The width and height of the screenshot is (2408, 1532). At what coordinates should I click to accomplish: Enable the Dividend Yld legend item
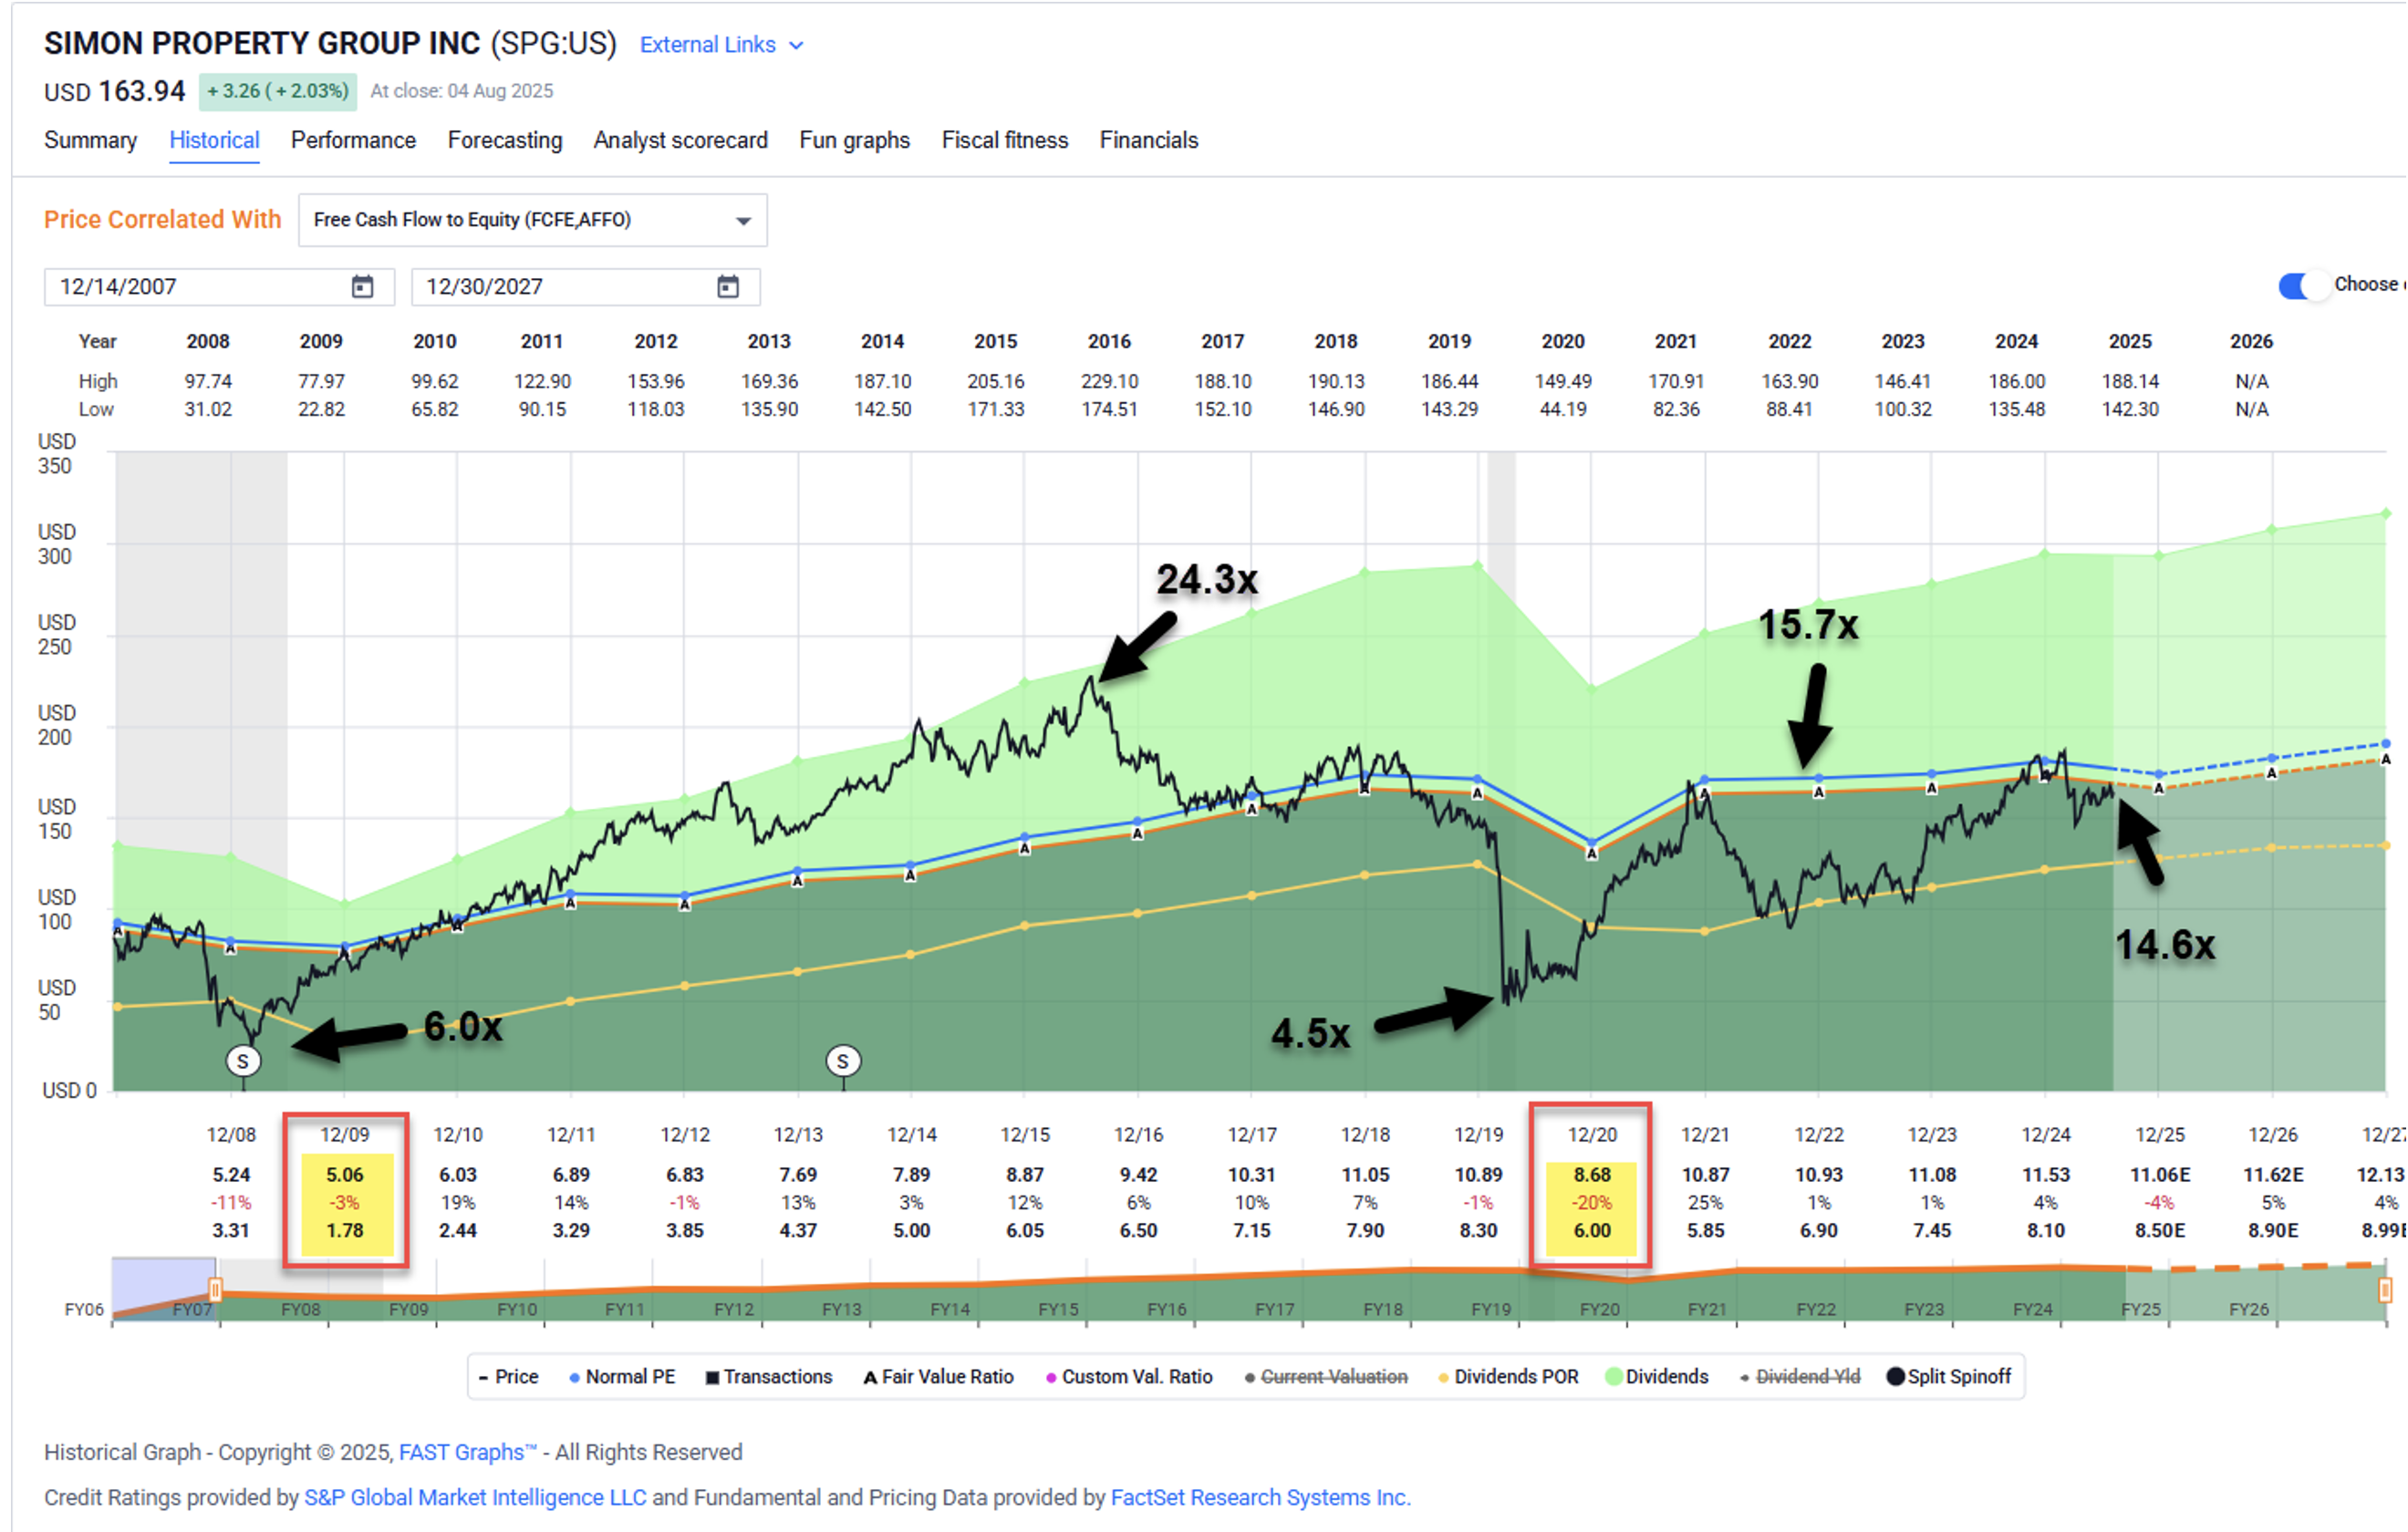coord(1800,1377)
